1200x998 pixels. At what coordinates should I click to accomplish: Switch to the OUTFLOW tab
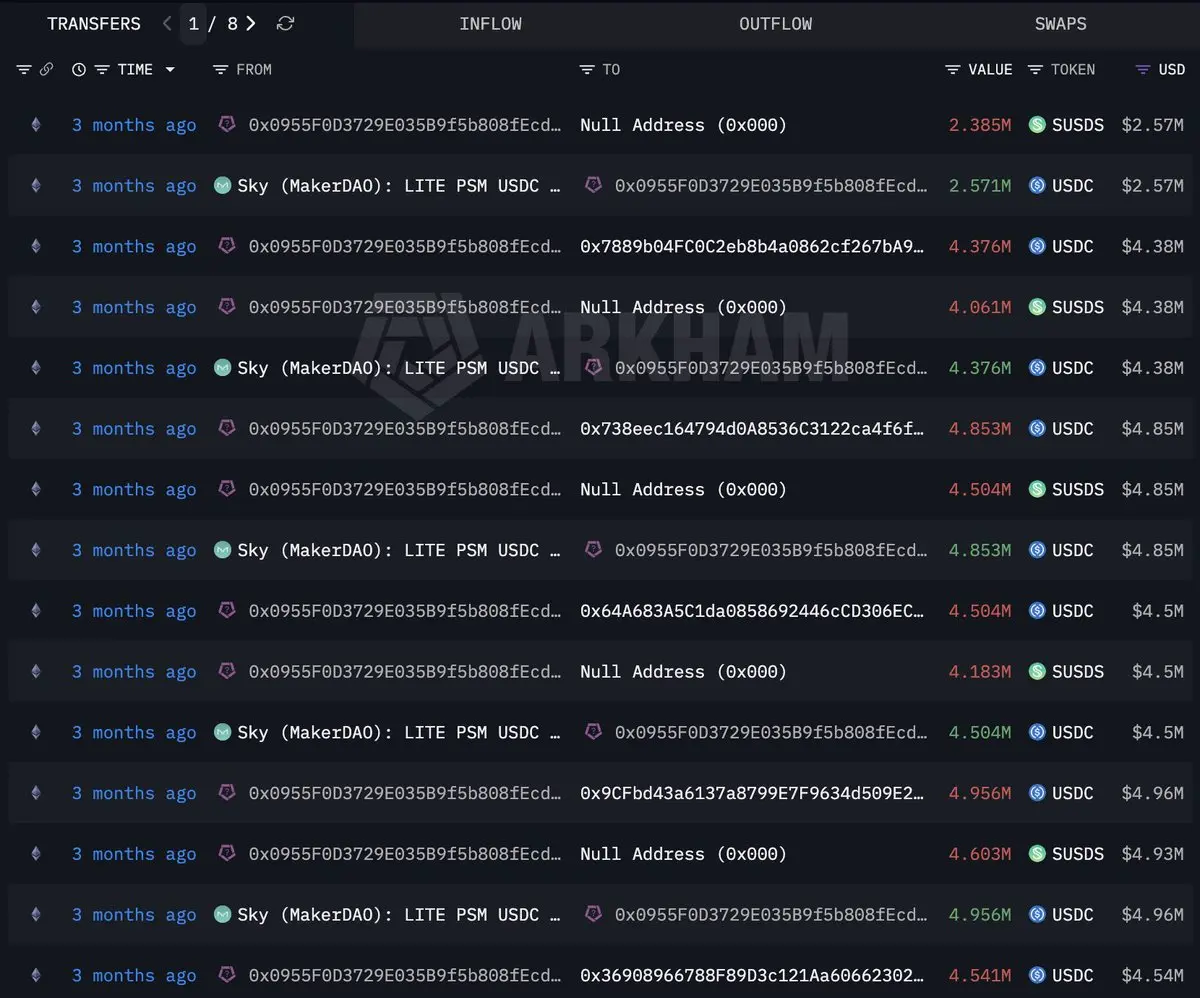775,24
